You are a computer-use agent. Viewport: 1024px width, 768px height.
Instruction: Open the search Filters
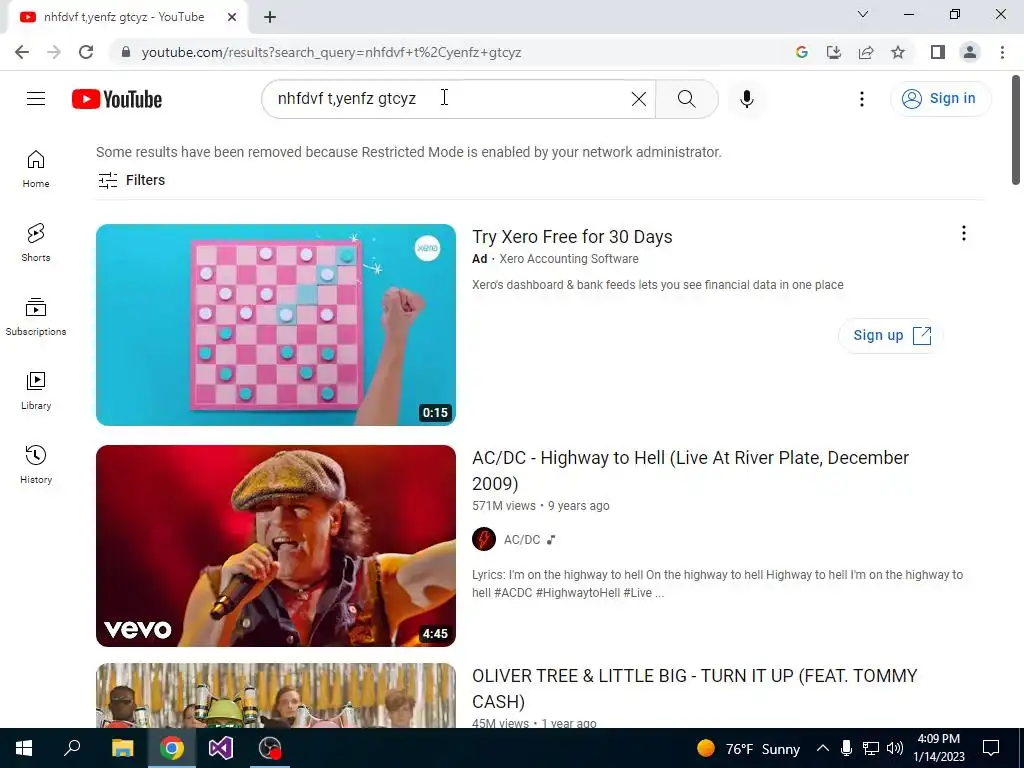pos(131,180)
